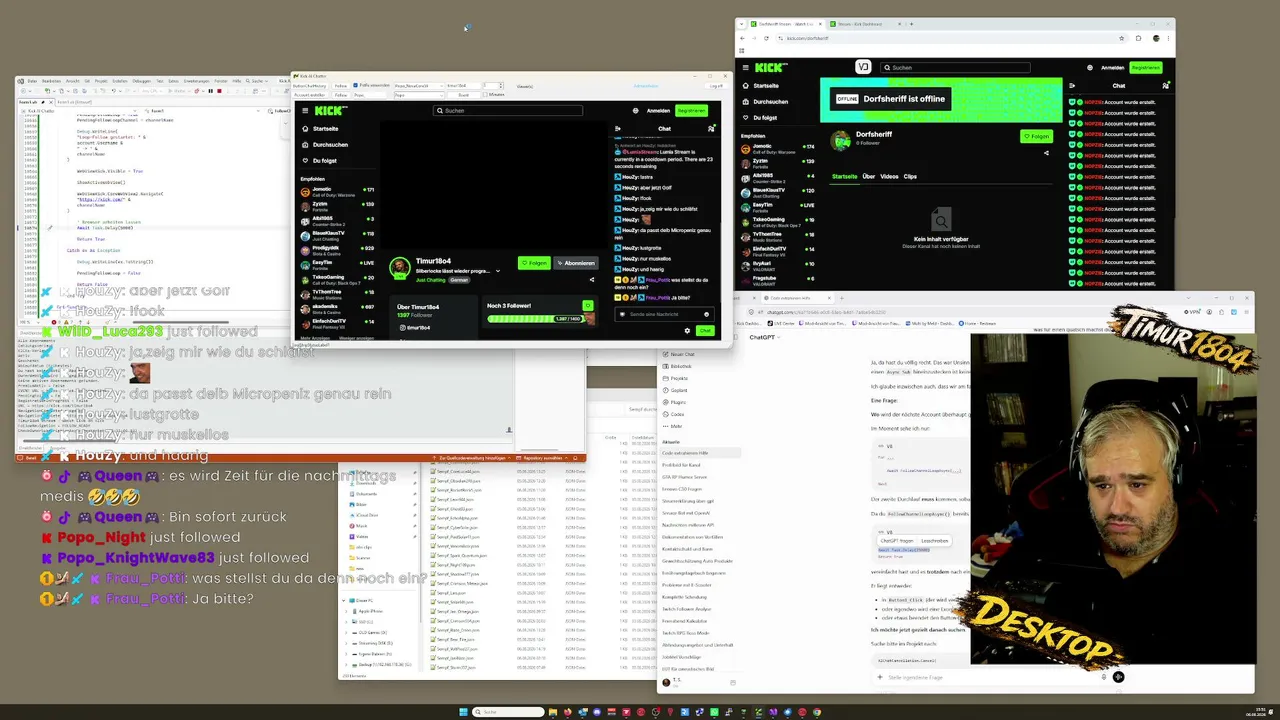Collapse chat panel on Dorfsheriff Kick page
Screen dimensions: 1280x720
[1073, 86]
